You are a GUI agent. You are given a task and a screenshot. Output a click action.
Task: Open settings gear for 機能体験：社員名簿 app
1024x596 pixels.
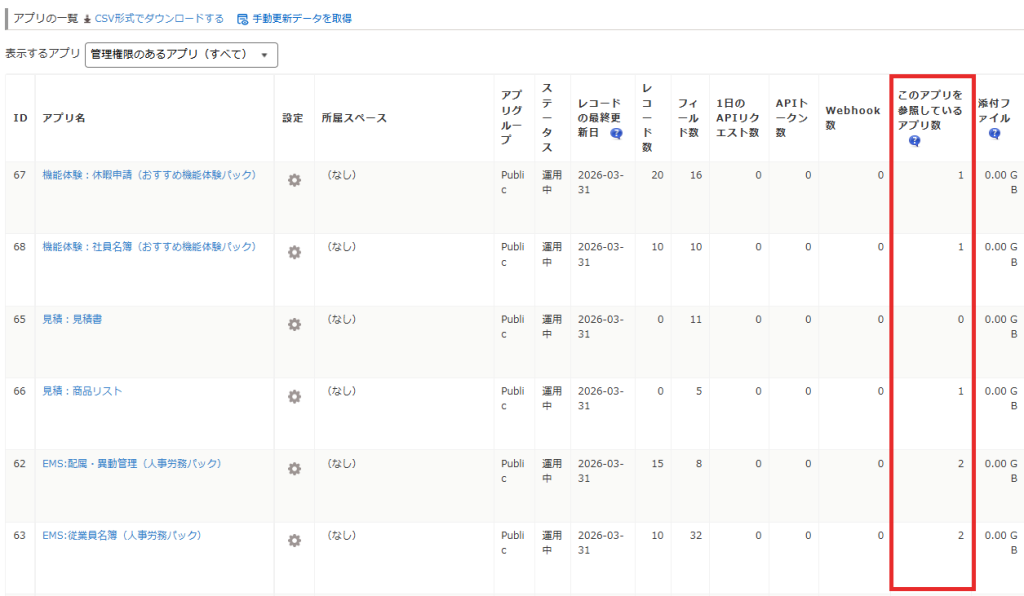point(294,253)
